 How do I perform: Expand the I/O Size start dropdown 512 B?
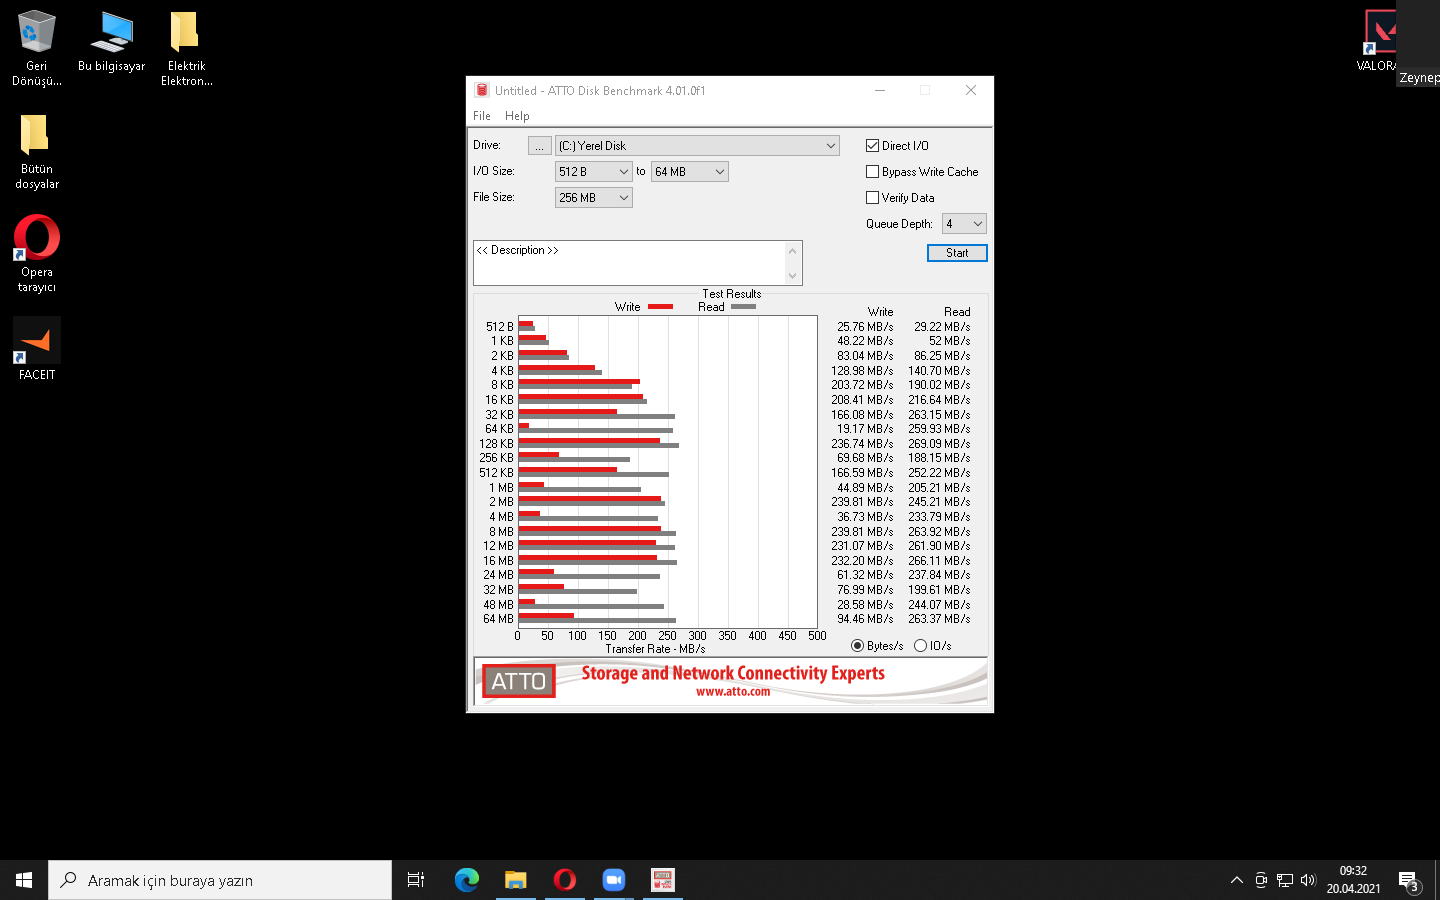[x=594, y=172]
